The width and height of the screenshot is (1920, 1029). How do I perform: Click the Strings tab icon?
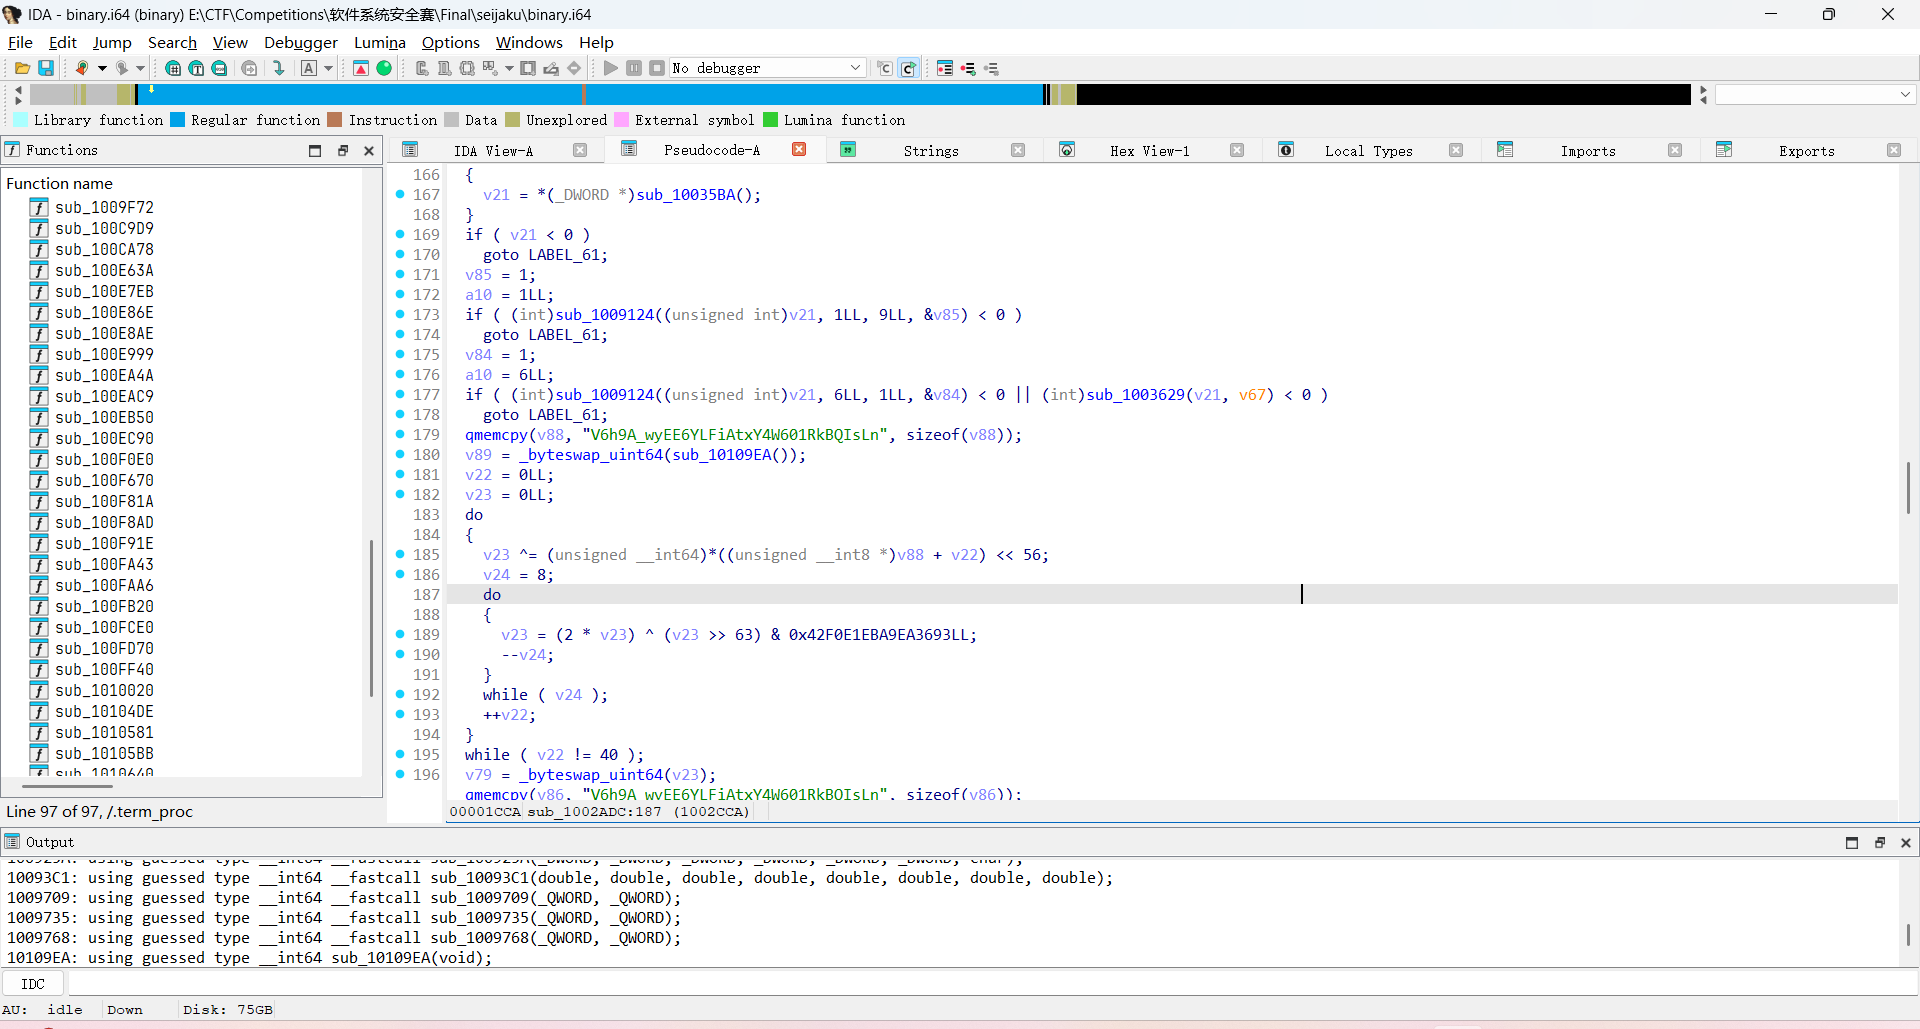point(848,150)
